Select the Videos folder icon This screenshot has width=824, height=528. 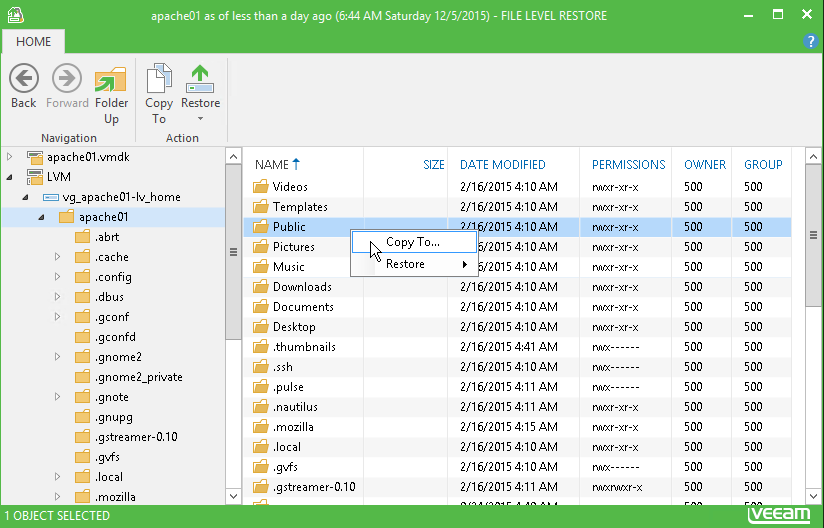(260, 187)
